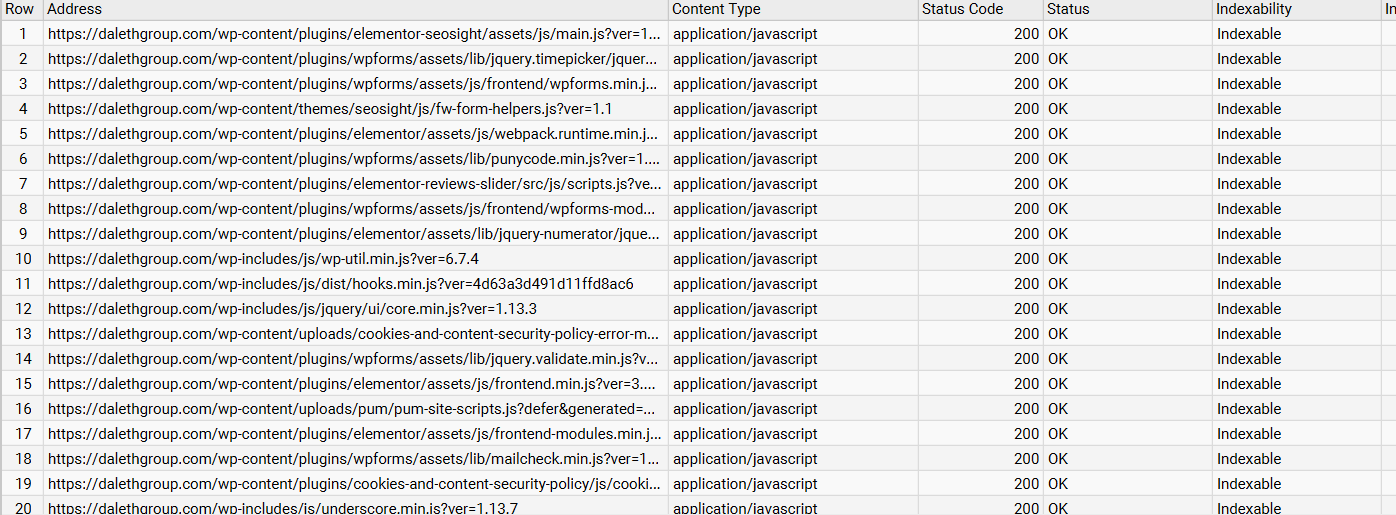The image size is (1396, 515).
Task: Select the elementor-seosight main.js address in row 1
Action: click(355, 34)
